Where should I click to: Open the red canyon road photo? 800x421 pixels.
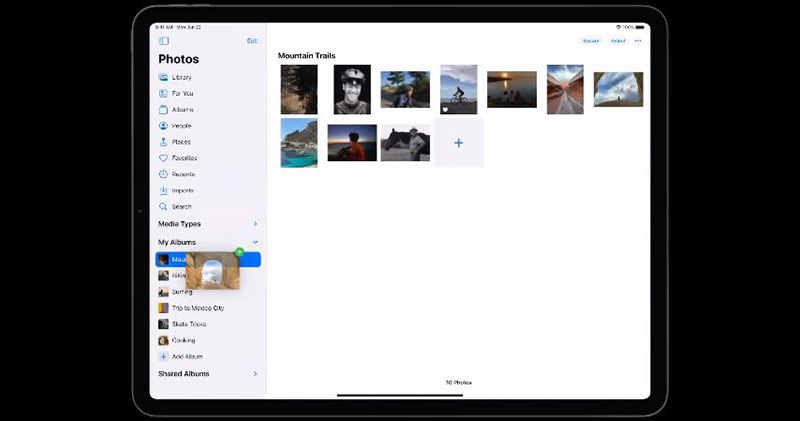[x=565, y=89]
